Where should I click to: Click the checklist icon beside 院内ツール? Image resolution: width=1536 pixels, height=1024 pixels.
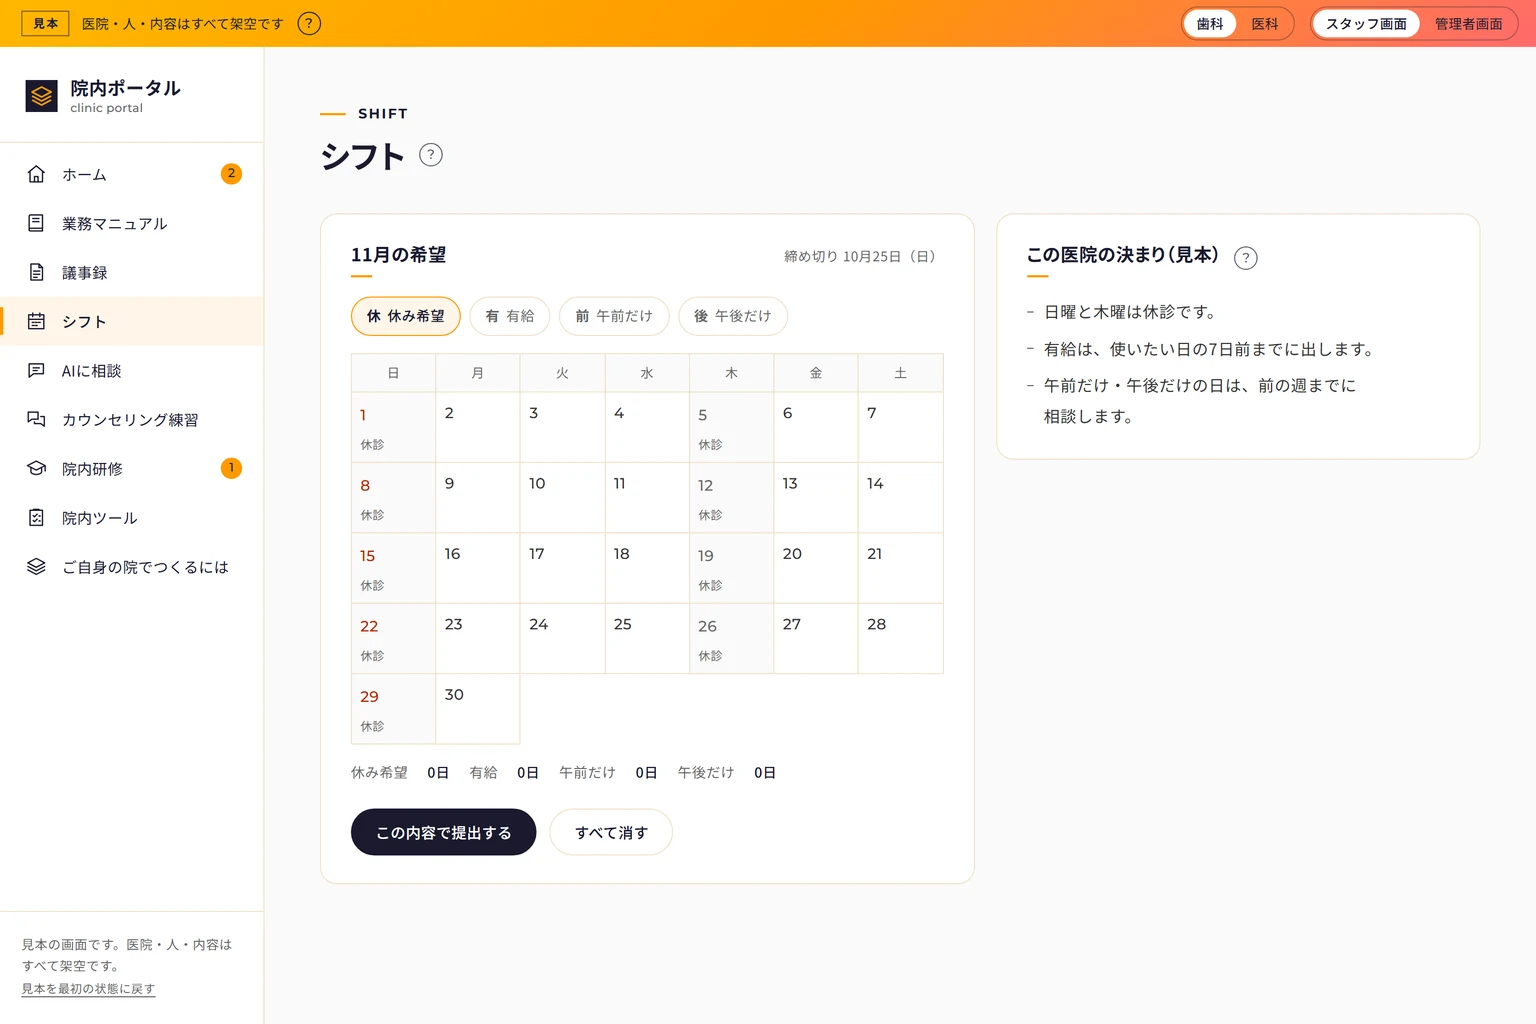[x=36, y=517]
